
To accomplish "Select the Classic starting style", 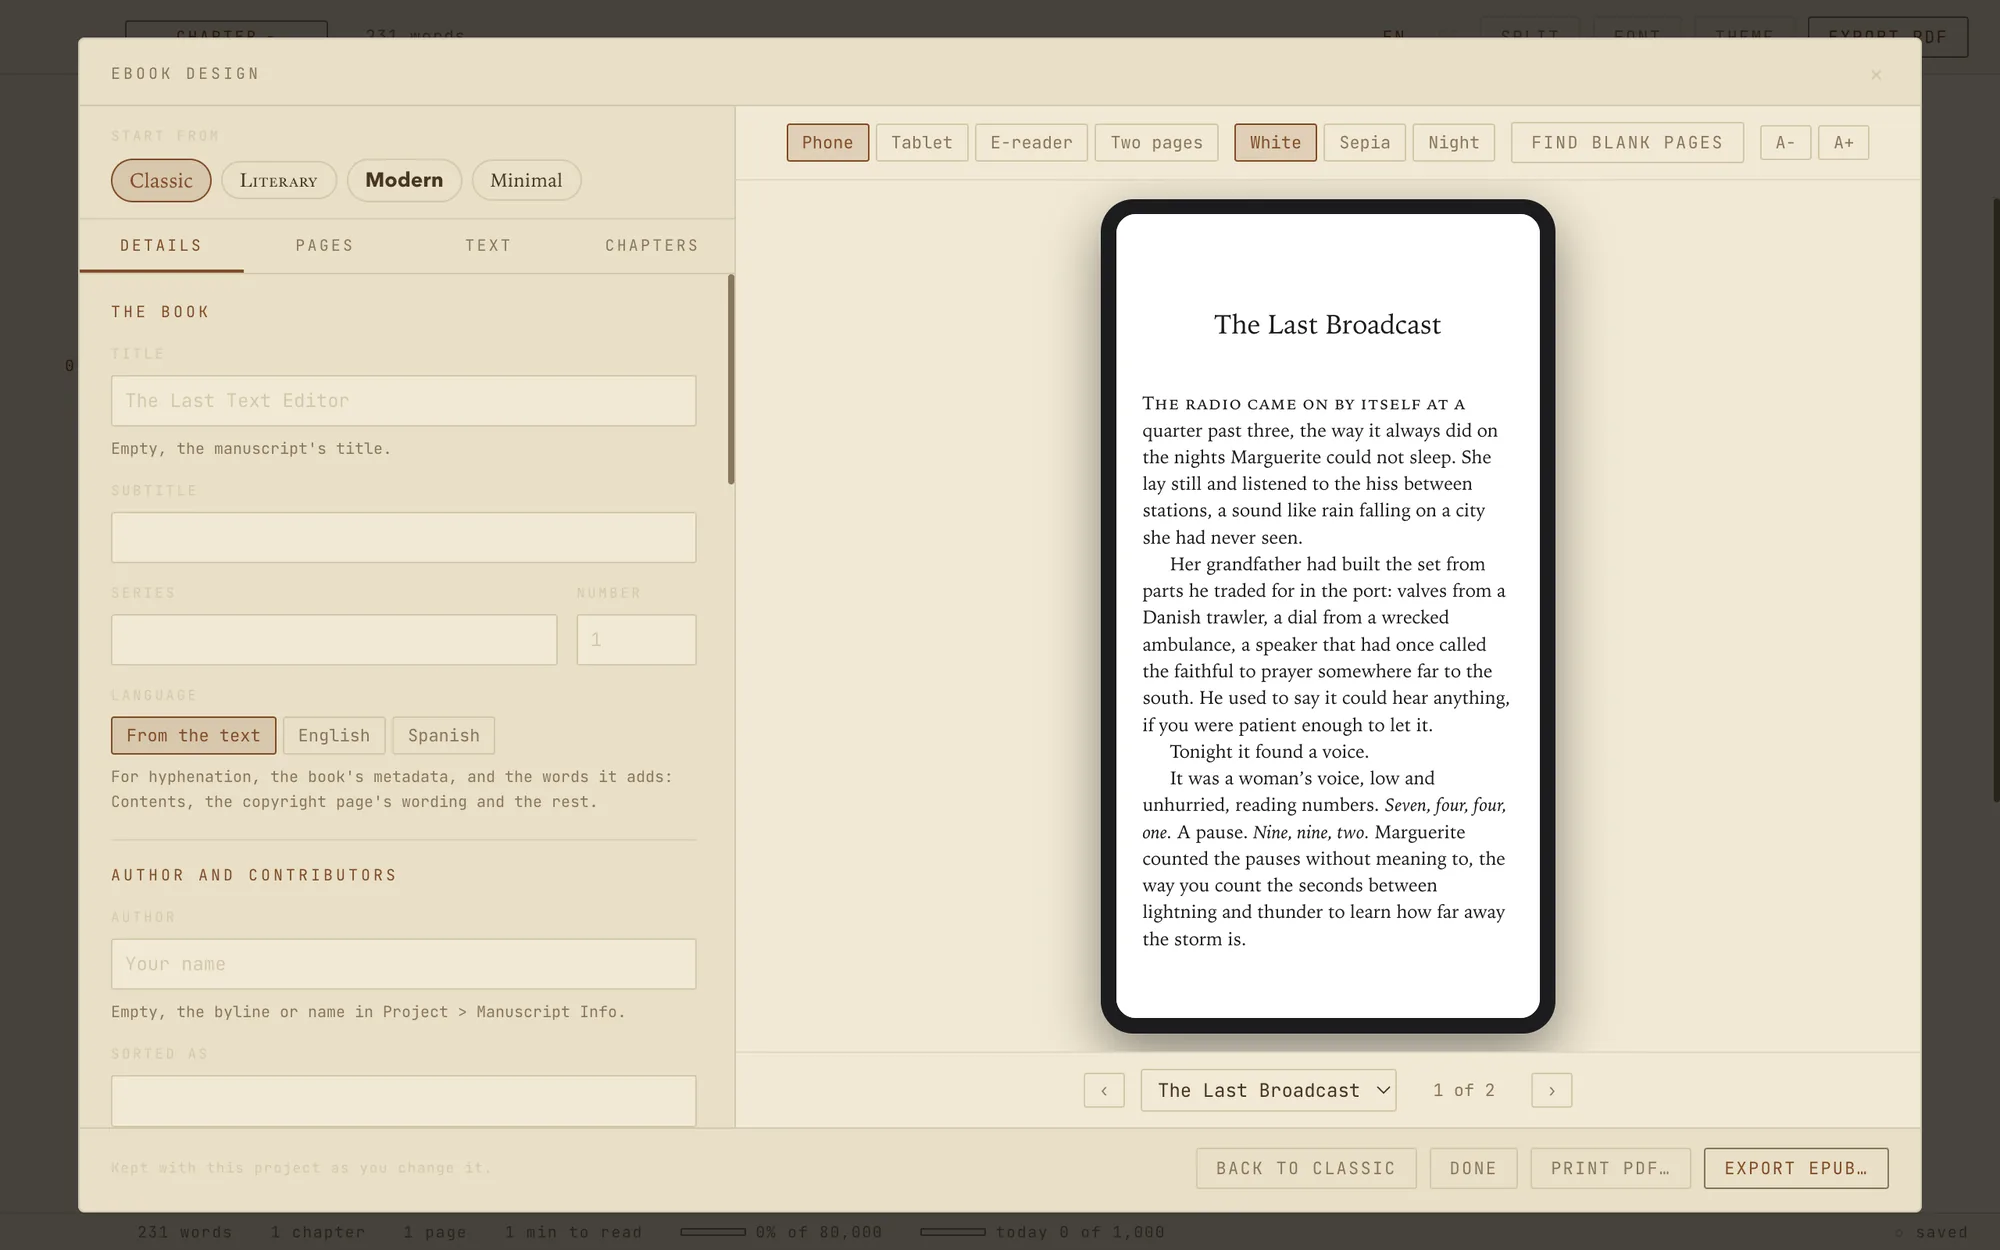I will coord(161,180).
